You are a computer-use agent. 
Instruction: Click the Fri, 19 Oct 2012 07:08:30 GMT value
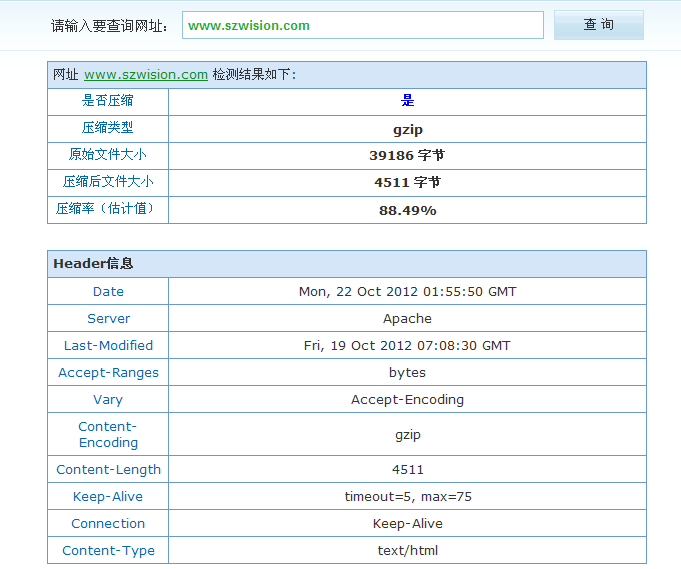(x=407, y=345)
